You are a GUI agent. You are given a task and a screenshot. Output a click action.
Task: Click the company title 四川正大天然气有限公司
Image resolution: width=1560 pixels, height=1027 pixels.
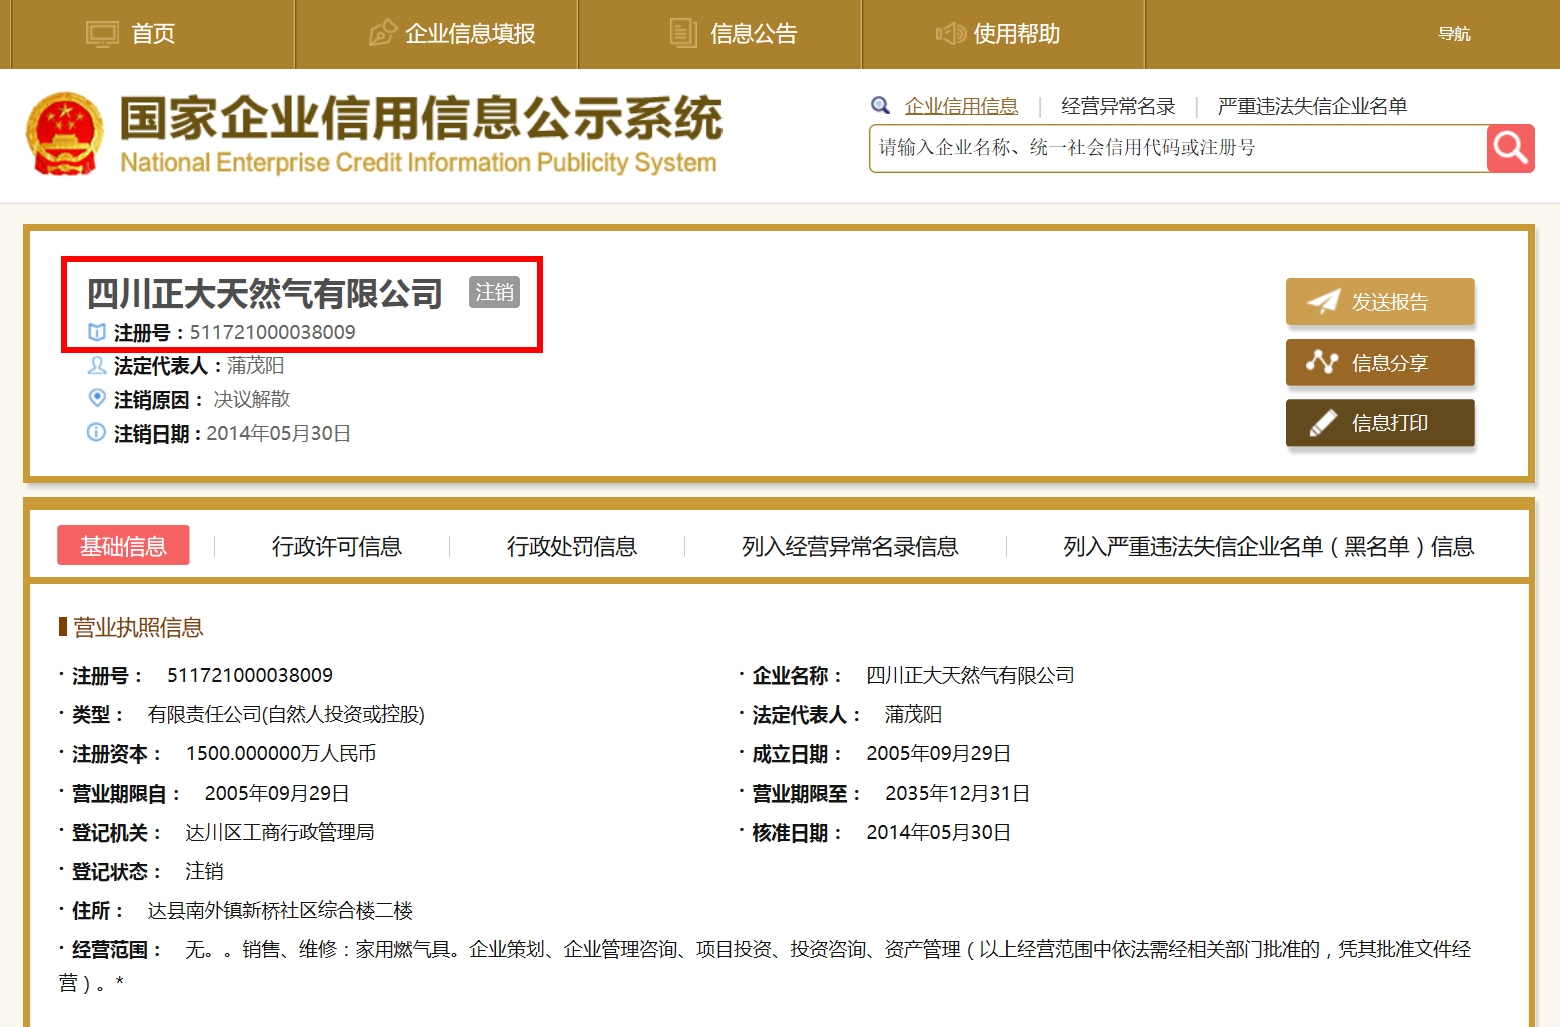(x=265, y=293)
